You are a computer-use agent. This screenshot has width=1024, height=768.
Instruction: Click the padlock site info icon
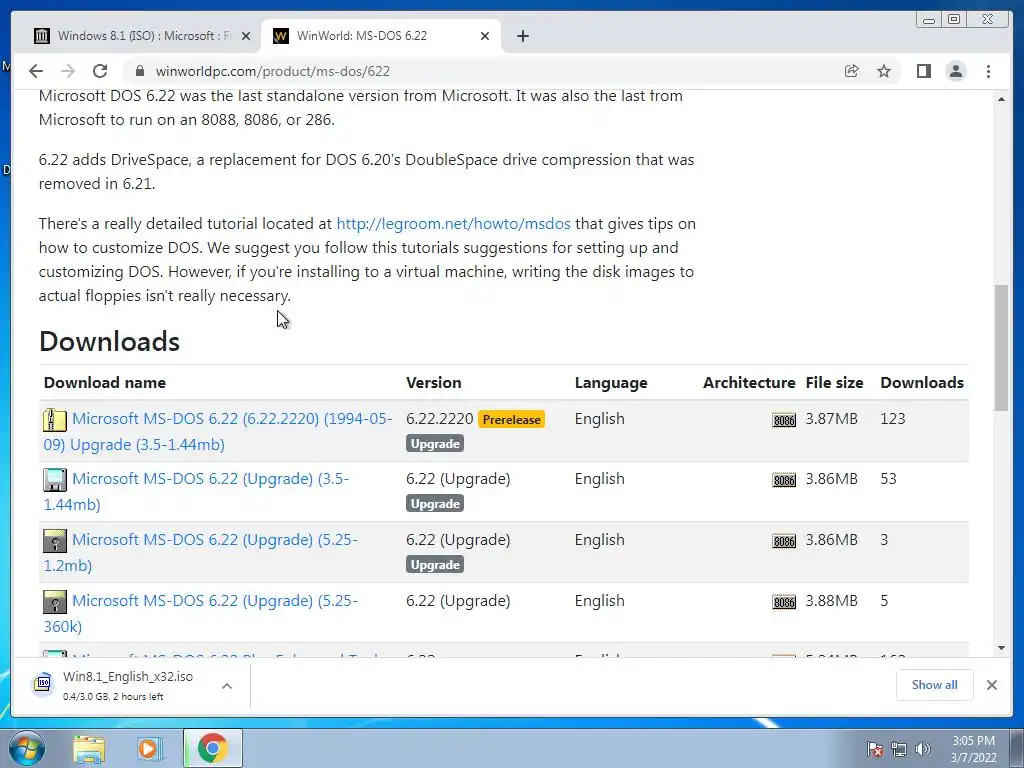coord(139,71)
